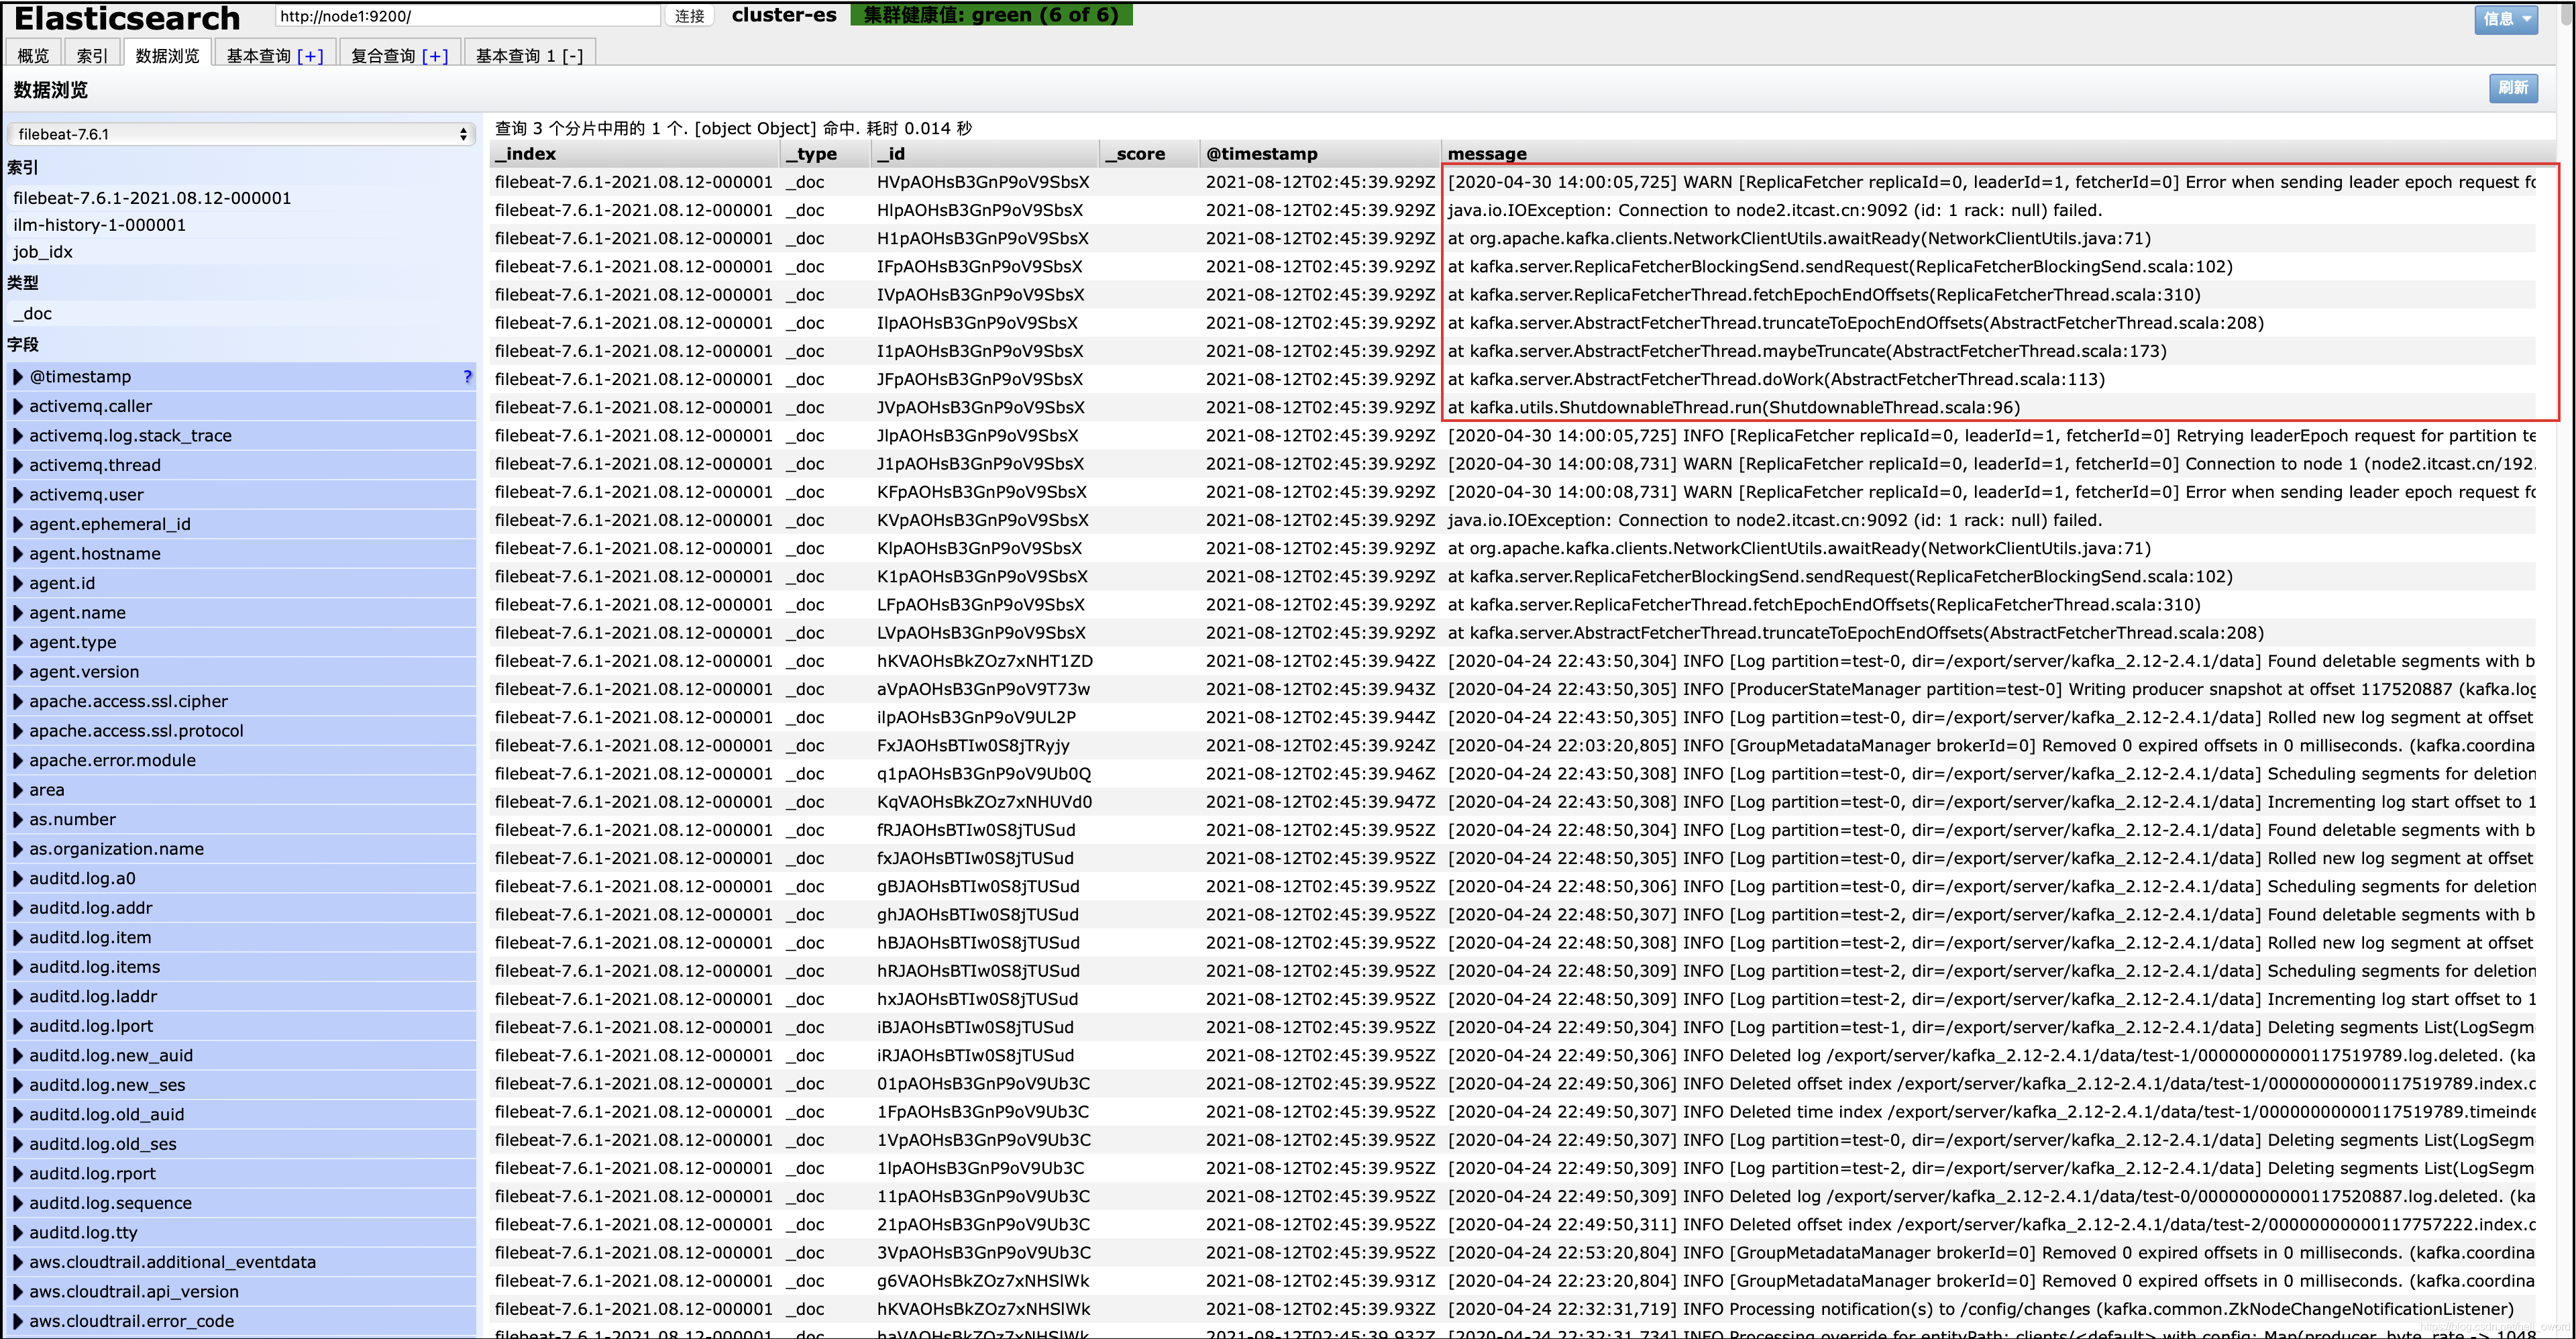Open the 基本查询 [+] tab
The height and width of the screenshot is (1339, 2576).
tap(275, 55)
